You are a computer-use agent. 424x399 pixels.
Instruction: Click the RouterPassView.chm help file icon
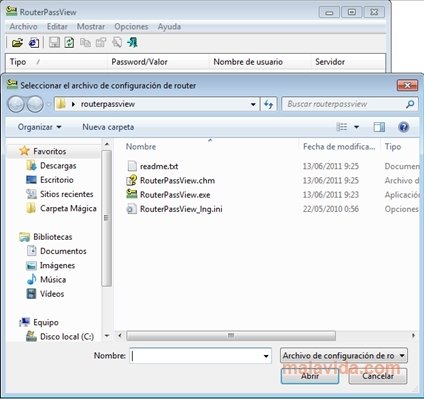(x=132, y=180)
